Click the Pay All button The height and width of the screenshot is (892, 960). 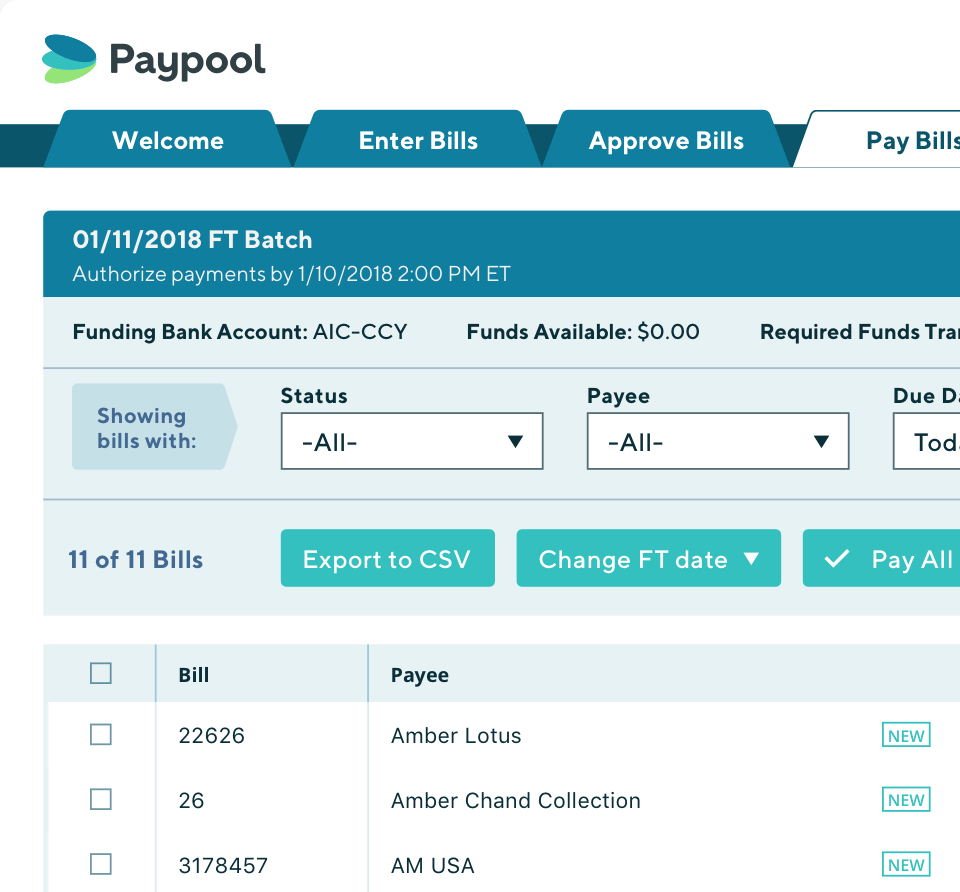point(895,558)
